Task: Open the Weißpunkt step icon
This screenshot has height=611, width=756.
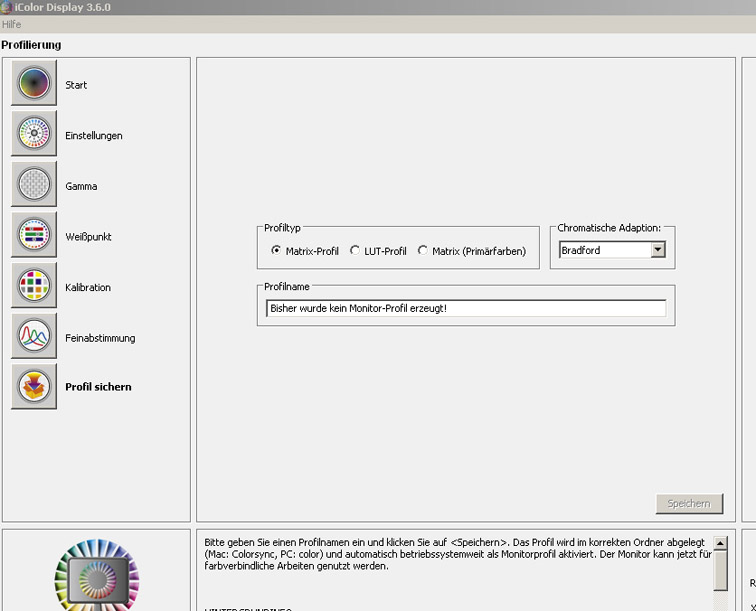Action: [34, 236]
